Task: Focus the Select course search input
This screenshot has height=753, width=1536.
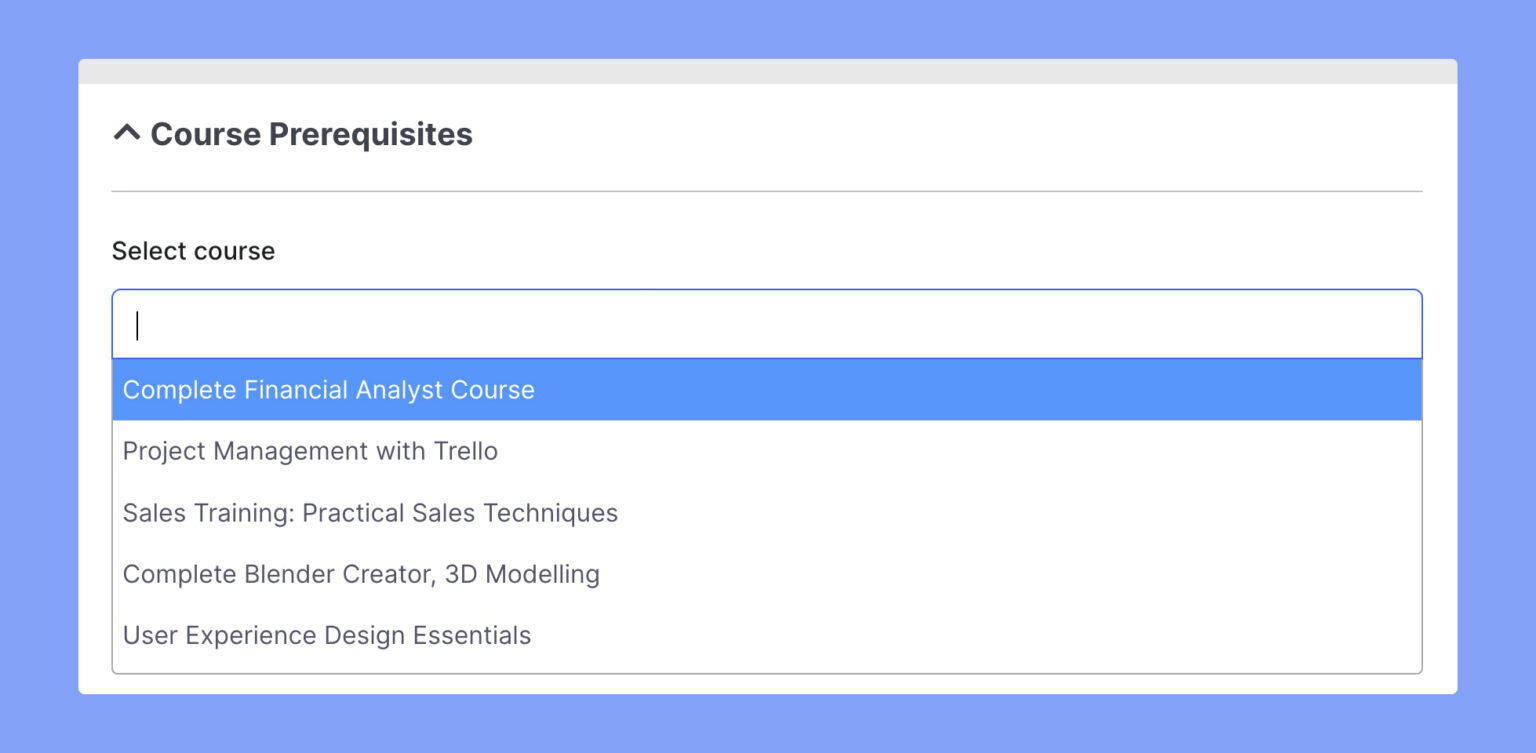Action: (766, 325)
